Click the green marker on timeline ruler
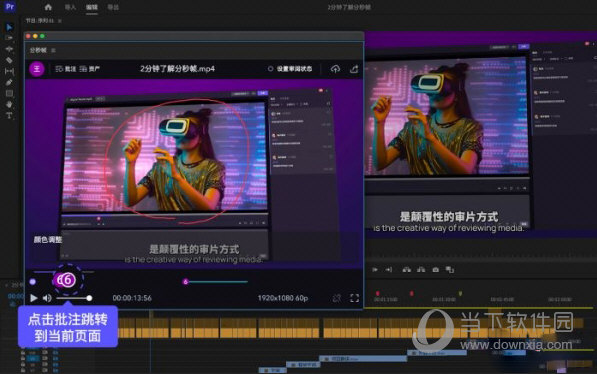597x374 pixels. (x=460, y=293)
